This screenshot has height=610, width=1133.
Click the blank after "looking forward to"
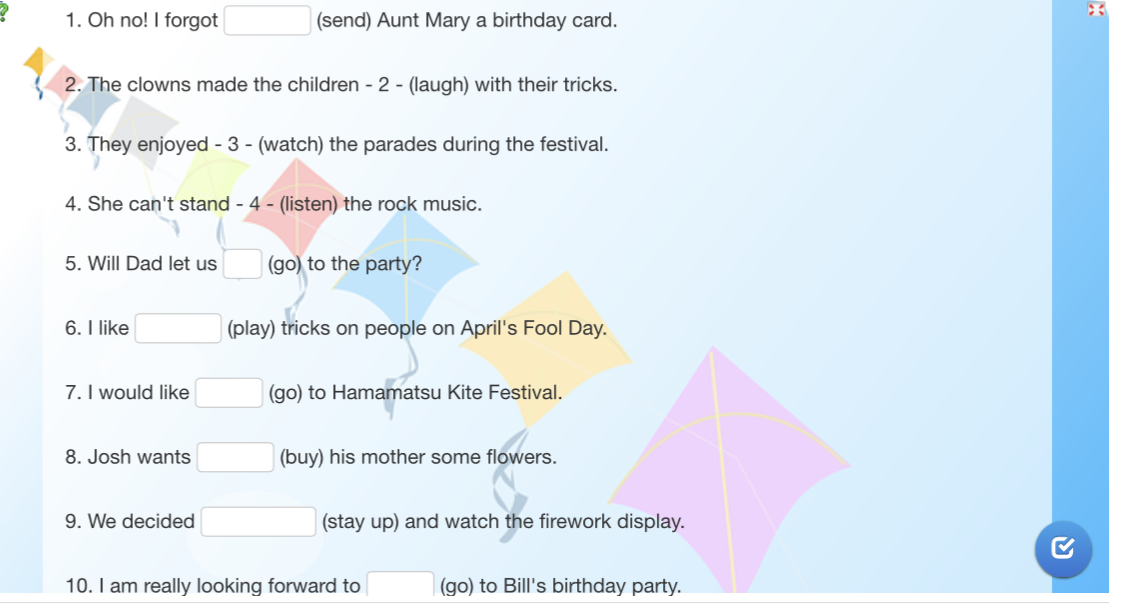tap(400, 584)
